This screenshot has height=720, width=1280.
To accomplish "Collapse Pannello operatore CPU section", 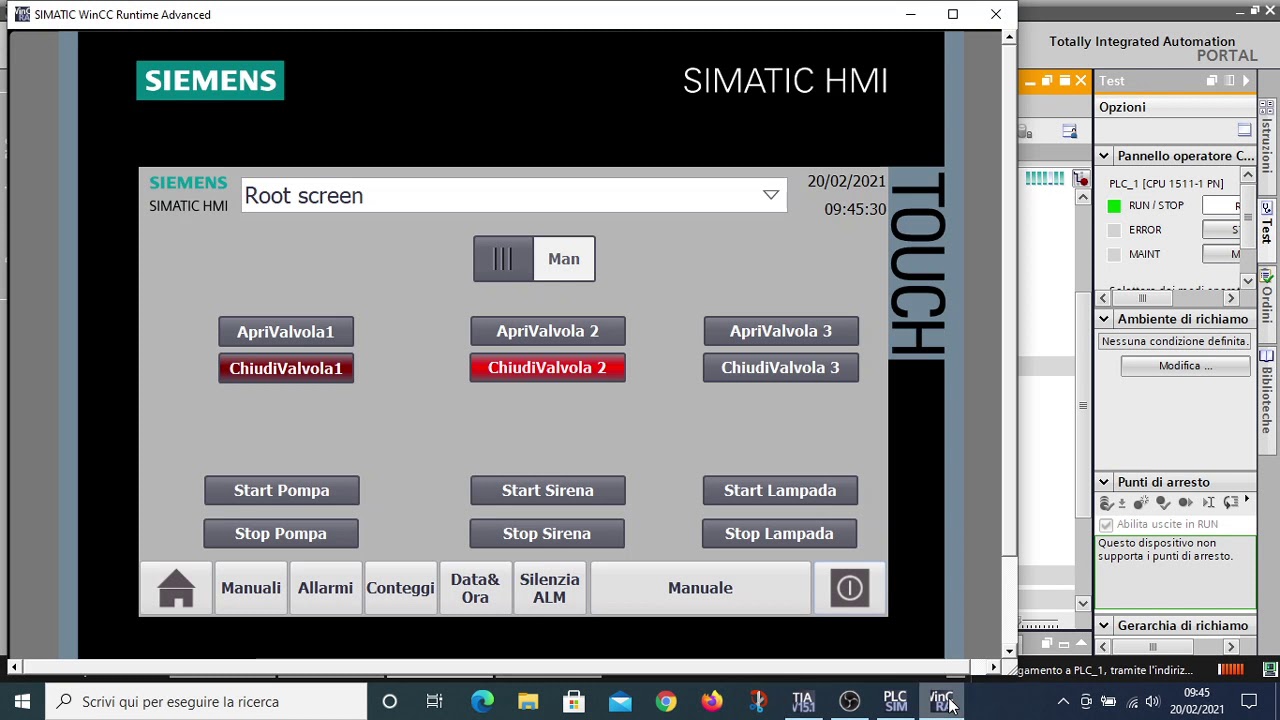I will click(x=1104, y=156).
